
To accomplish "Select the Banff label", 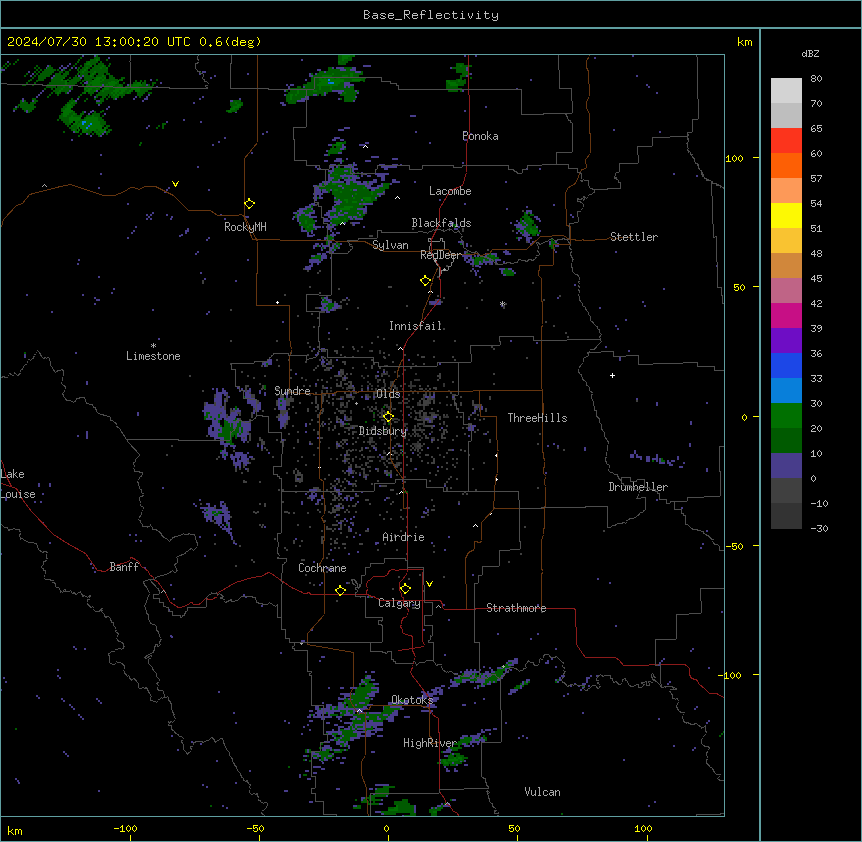I will 124,567.
